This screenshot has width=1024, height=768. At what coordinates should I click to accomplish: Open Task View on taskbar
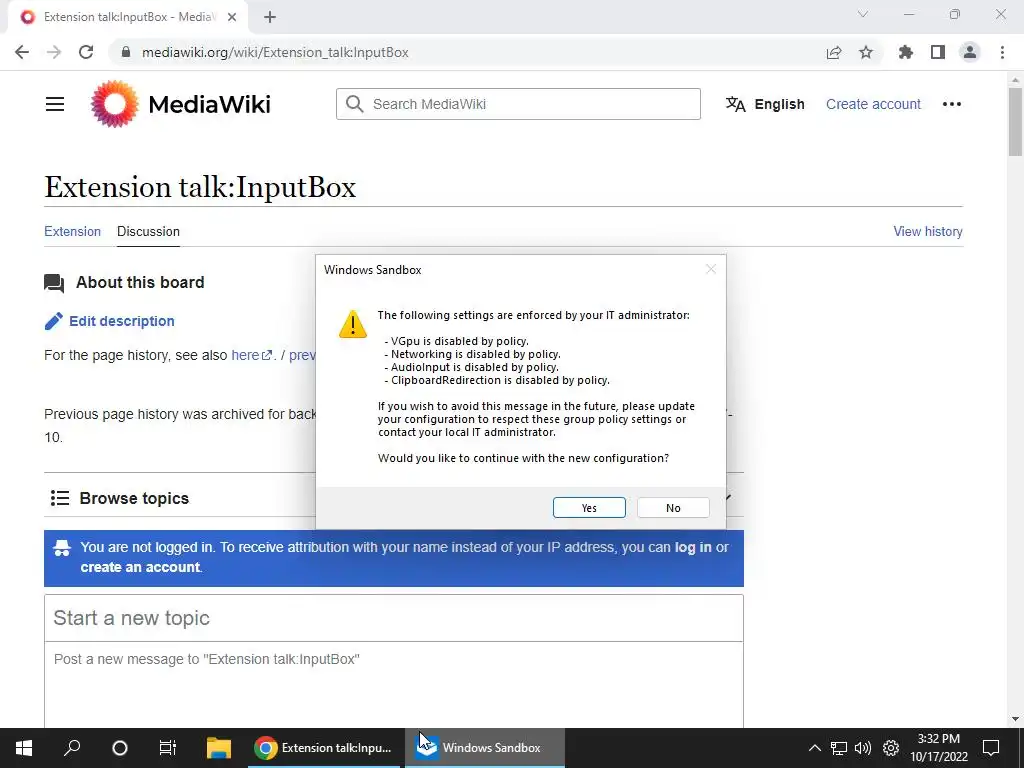(168, 748)
